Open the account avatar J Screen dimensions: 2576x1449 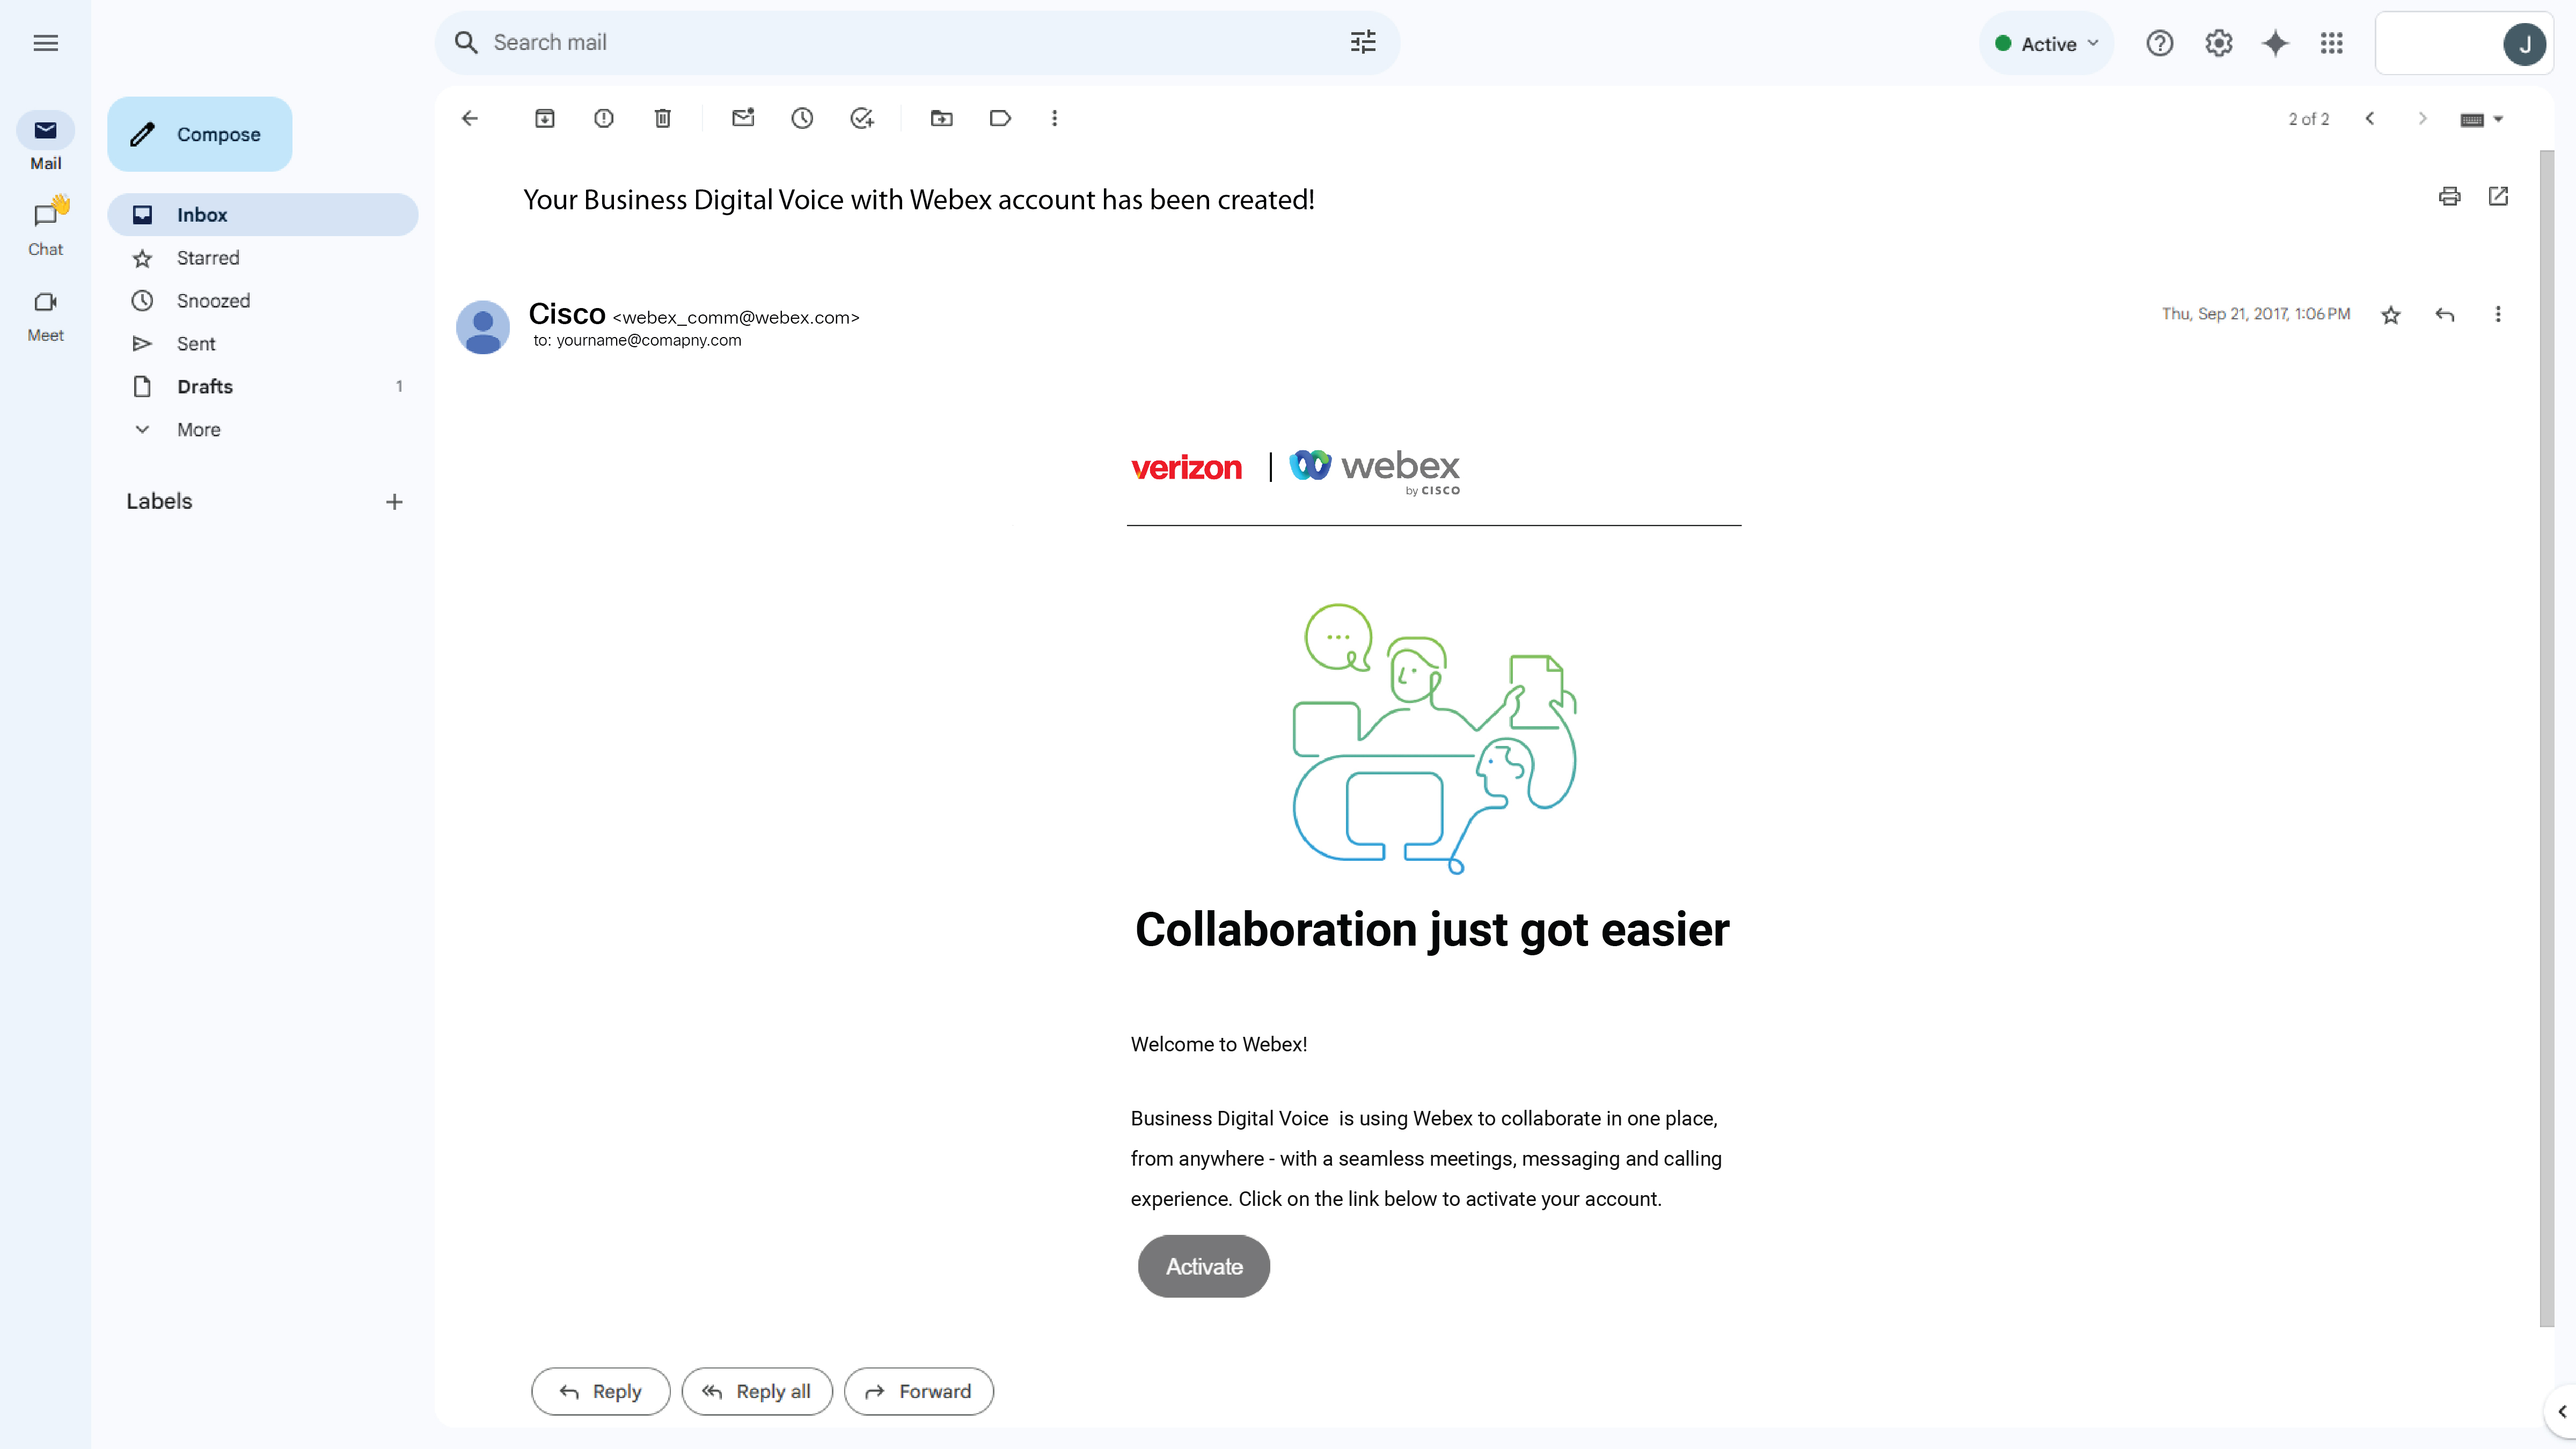2524,44
